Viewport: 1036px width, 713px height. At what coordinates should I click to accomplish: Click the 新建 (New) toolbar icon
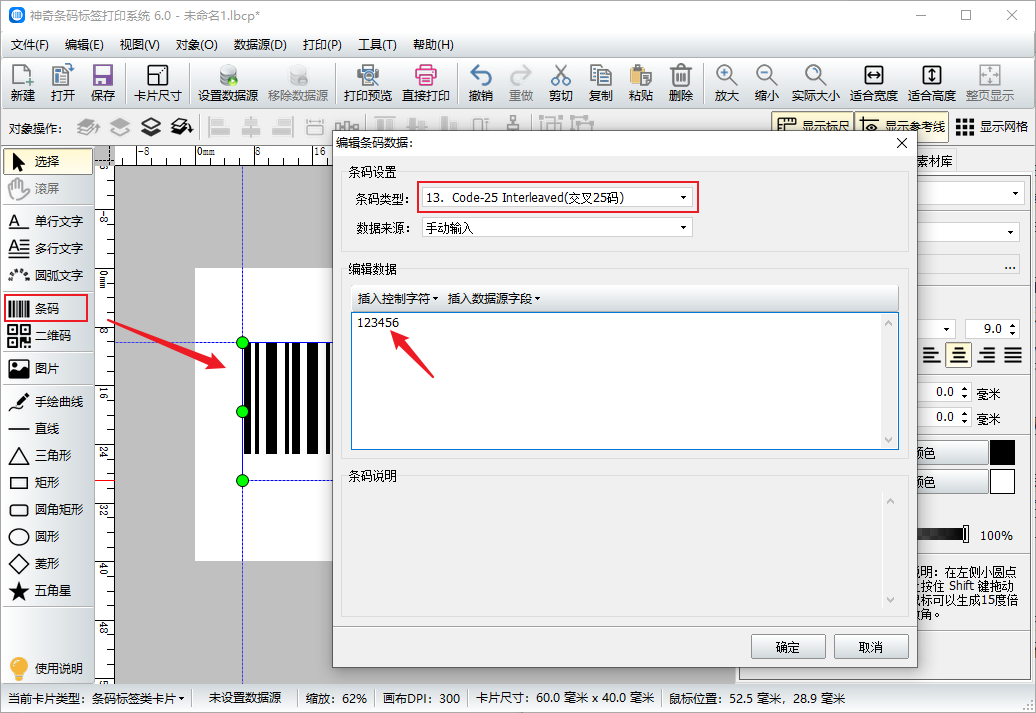coord(22,83)
